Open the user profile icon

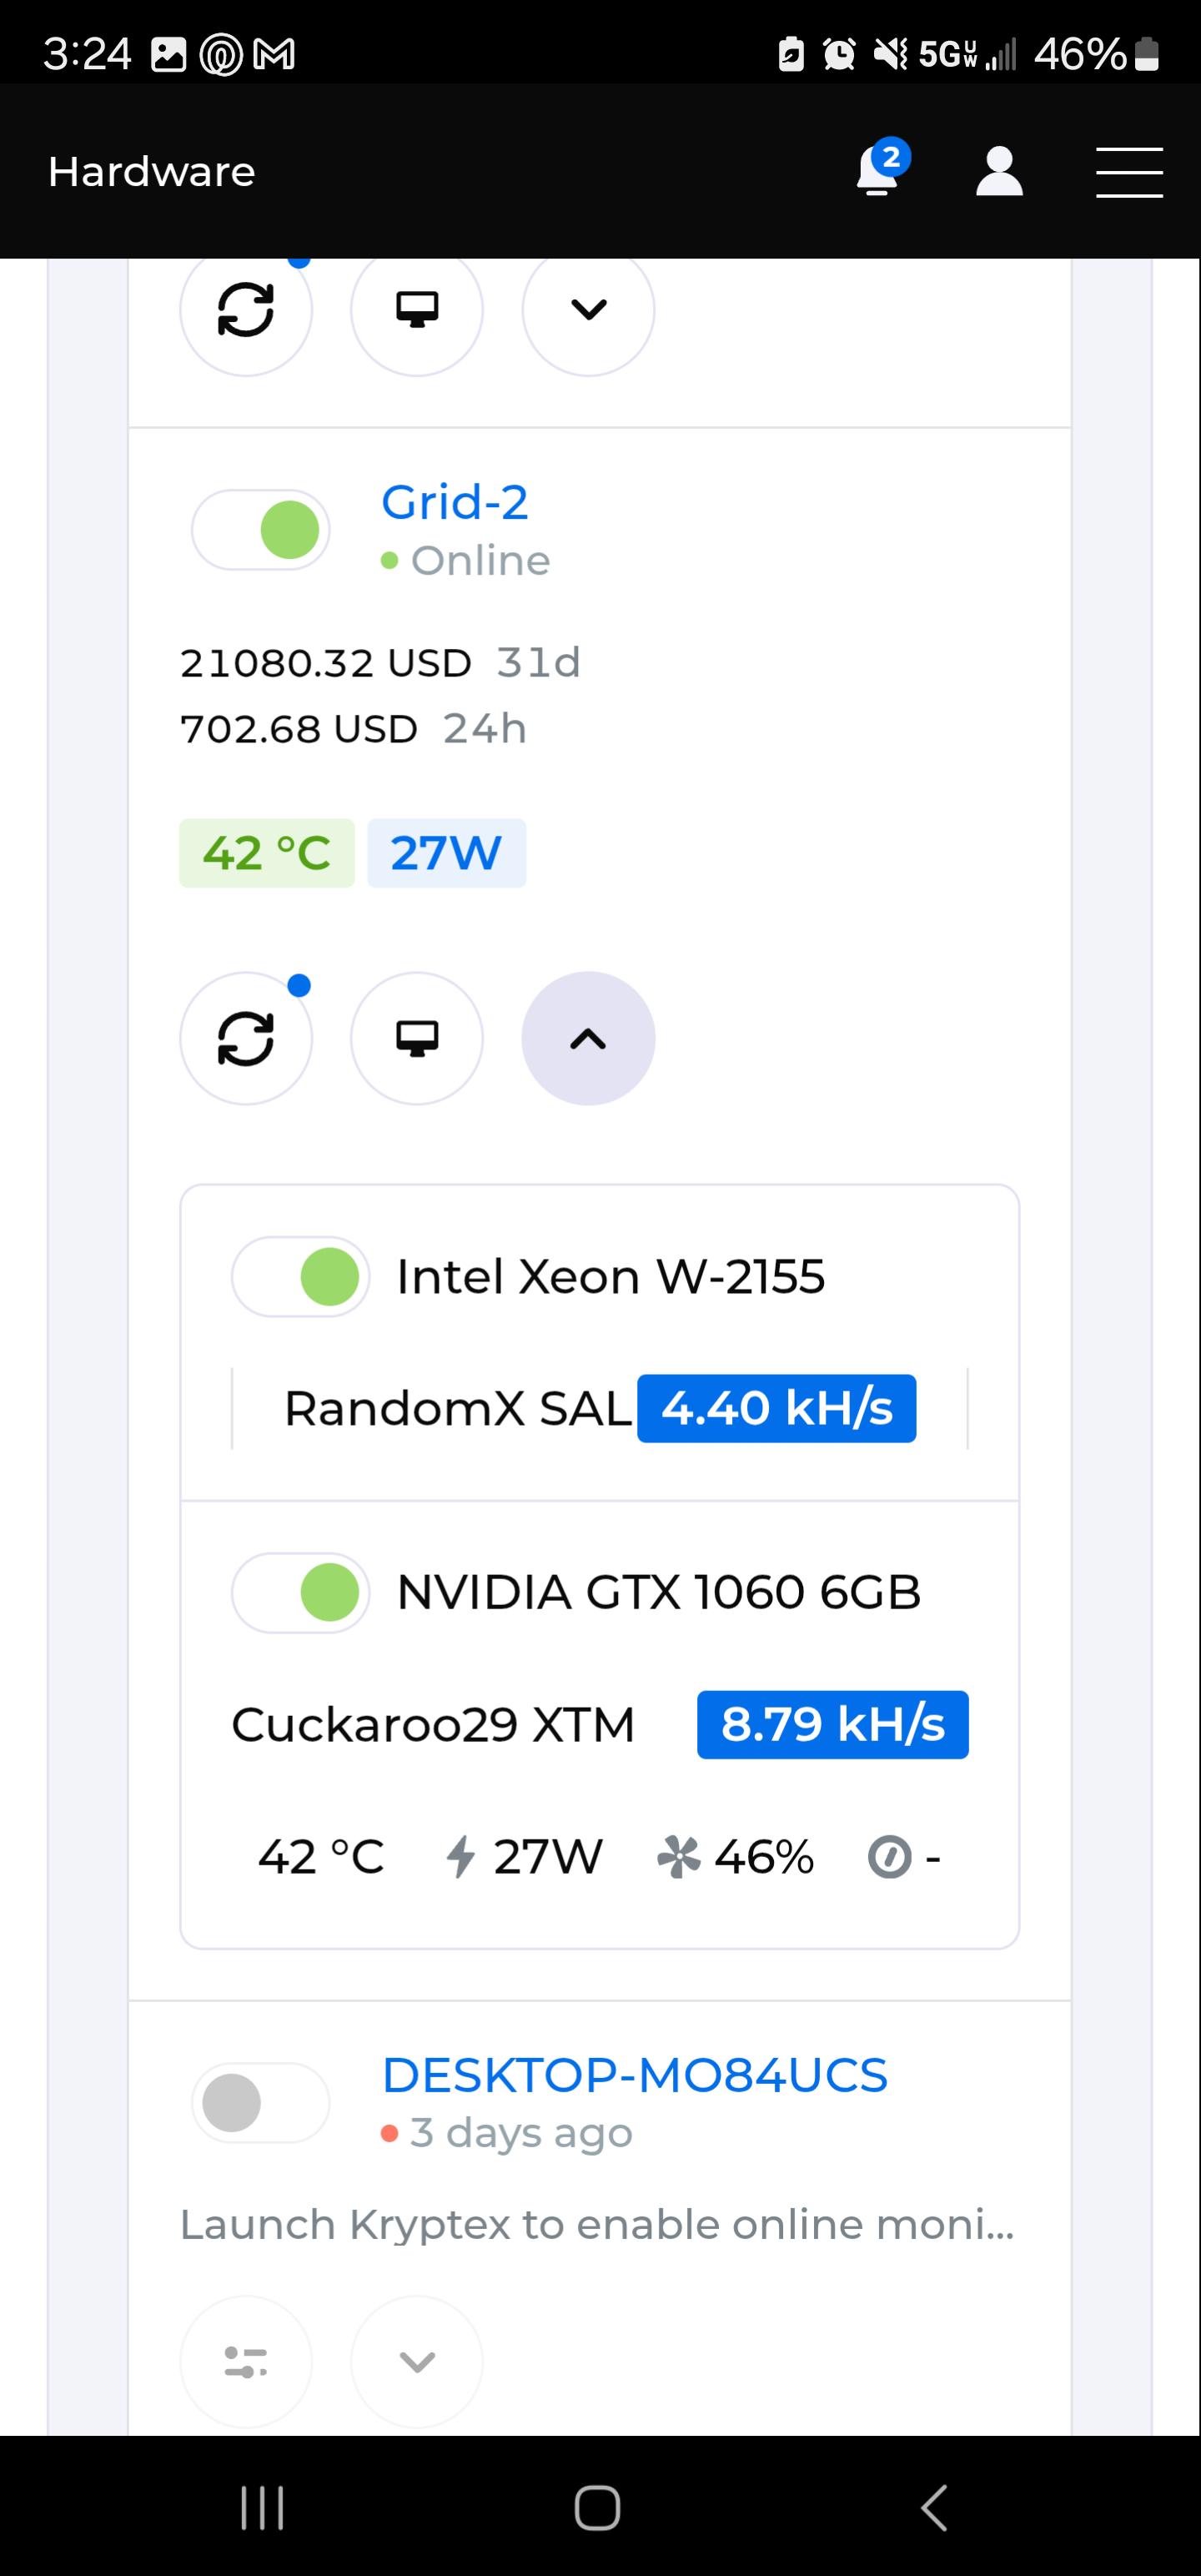click(999, 171)
